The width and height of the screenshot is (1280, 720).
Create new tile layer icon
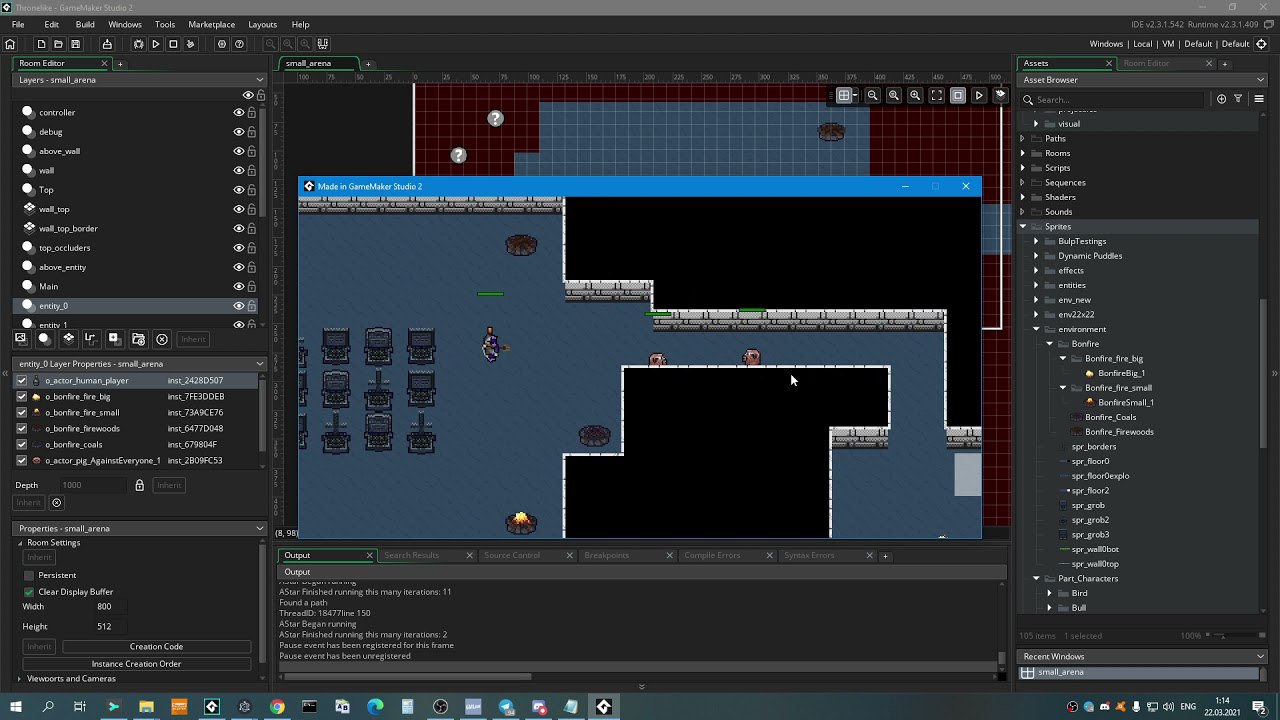[68, 338]
